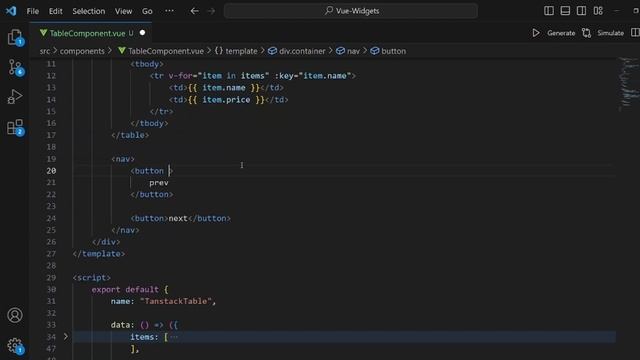Click the search magnifier icon in title bar
The height and width of the screenshot is (360, 640).
[x=329, y=11]
